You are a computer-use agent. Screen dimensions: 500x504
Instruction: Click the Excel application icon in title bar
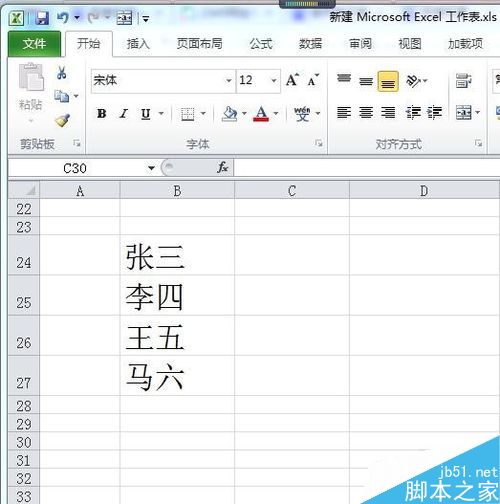tap(16, 18)
